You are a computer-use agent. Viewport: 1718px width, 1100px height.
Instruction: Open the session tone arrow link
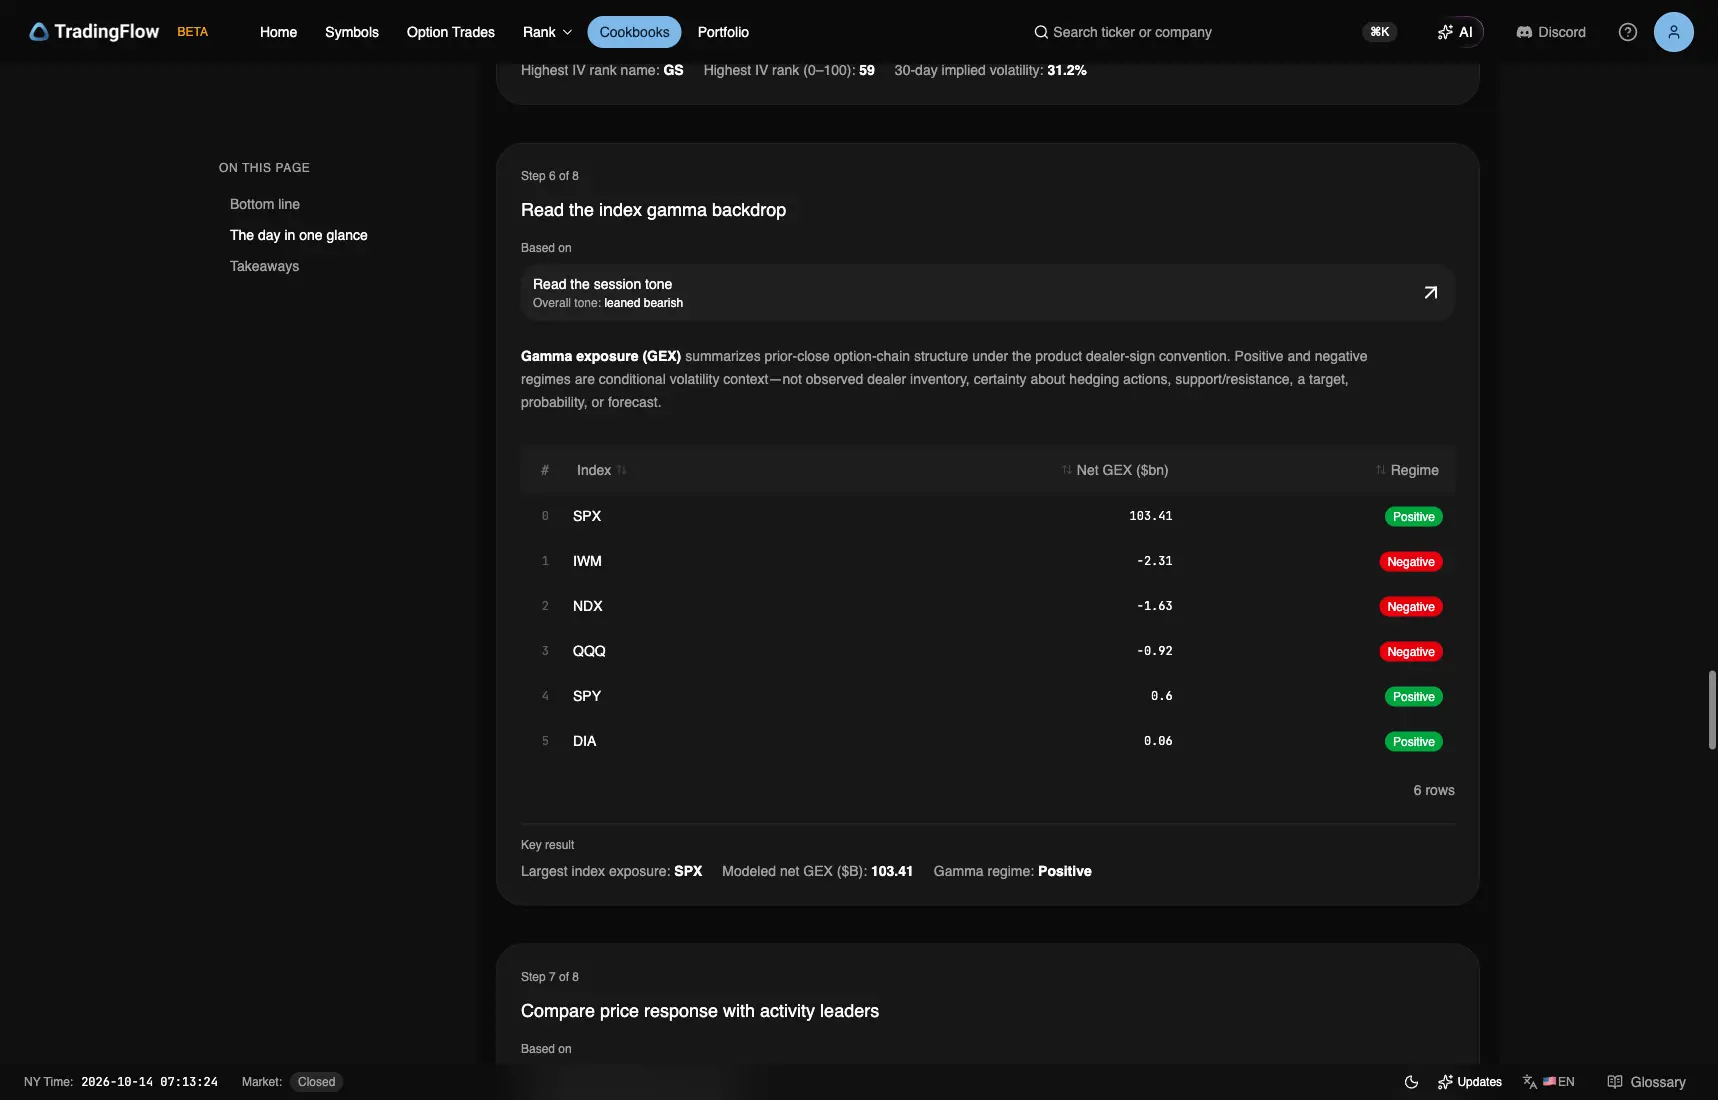pyautogui.click(x=1430, y=293)
